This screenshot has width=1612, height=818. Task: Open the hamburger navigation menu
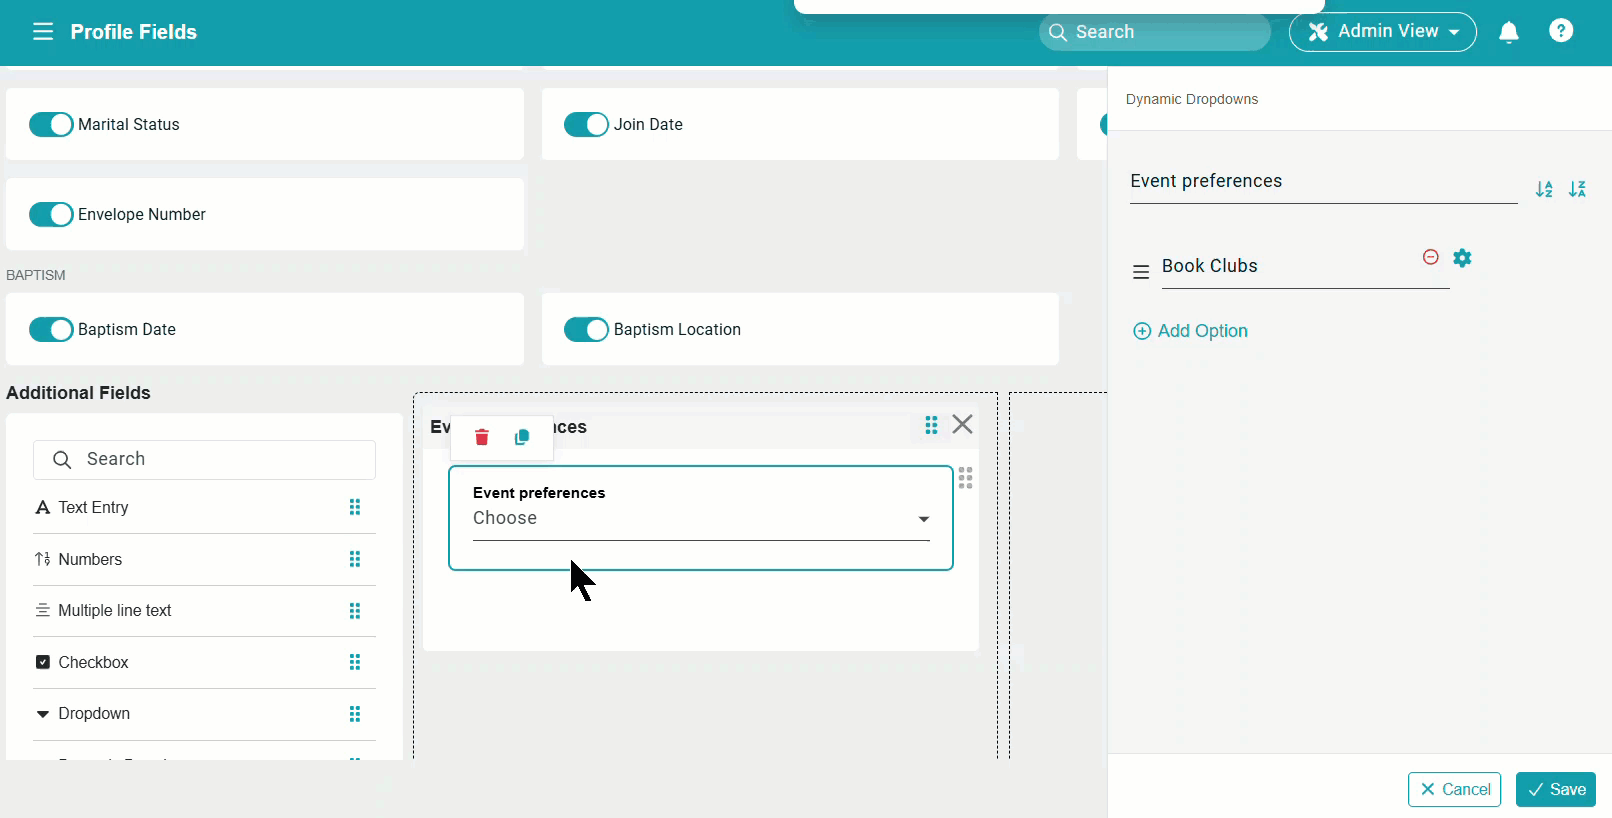tap(42, 32)
